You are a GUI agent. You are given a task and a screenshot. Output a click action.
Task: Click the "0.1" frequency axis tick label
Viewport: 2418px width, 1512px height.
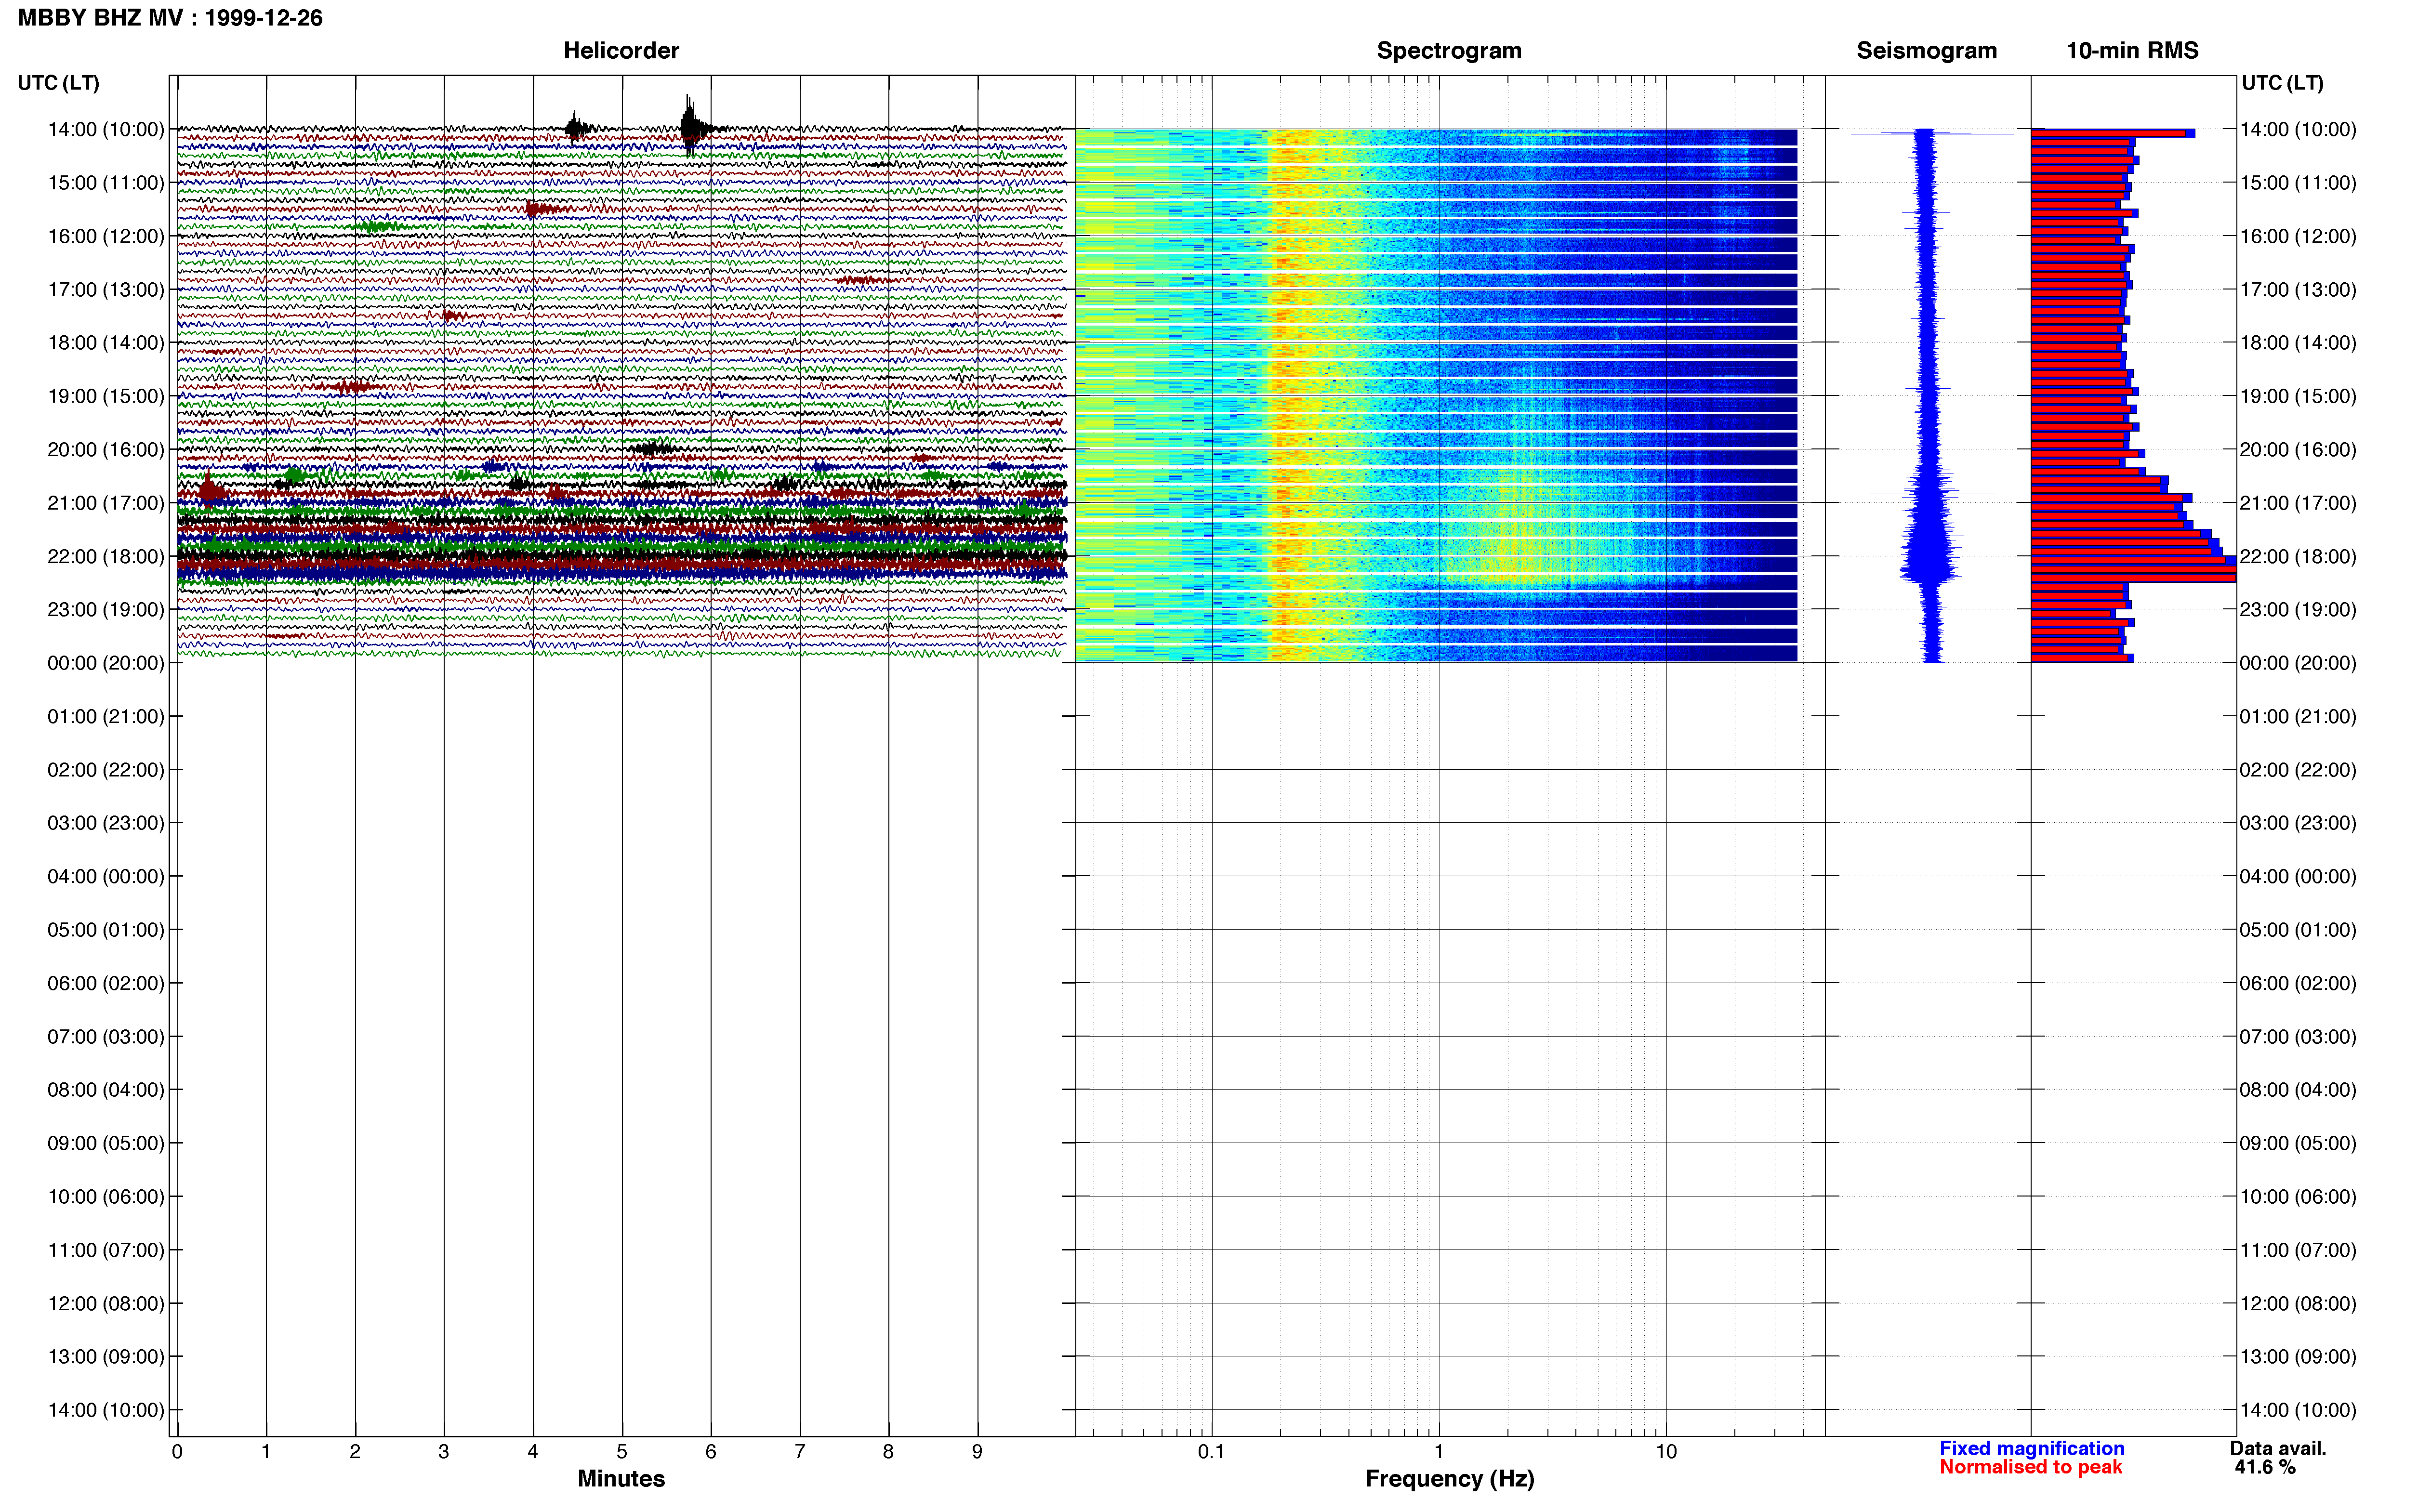coord(1211,1451)
